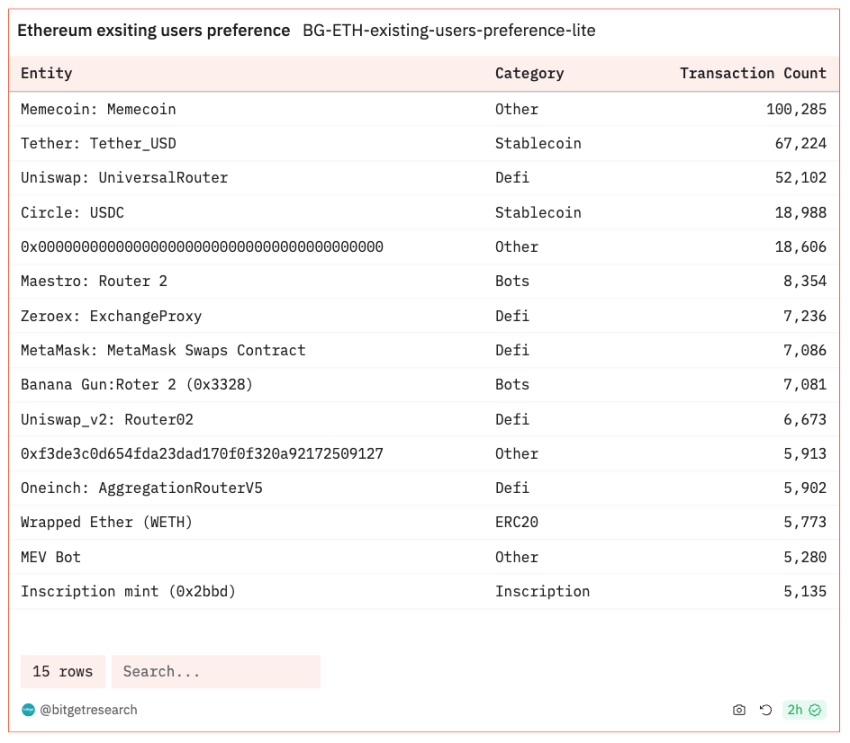
Task: Sort by the Category column header
Action: tap(529, 73)
